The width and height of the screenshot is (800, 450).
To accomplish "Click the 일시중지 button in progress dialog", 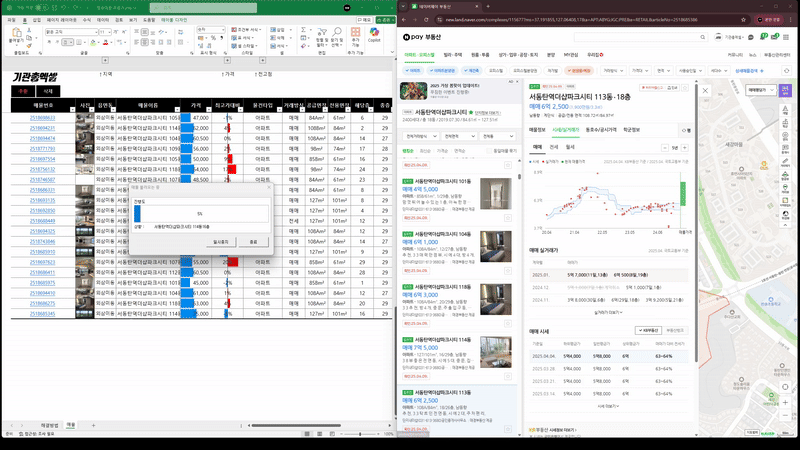I will coord(221,242).
